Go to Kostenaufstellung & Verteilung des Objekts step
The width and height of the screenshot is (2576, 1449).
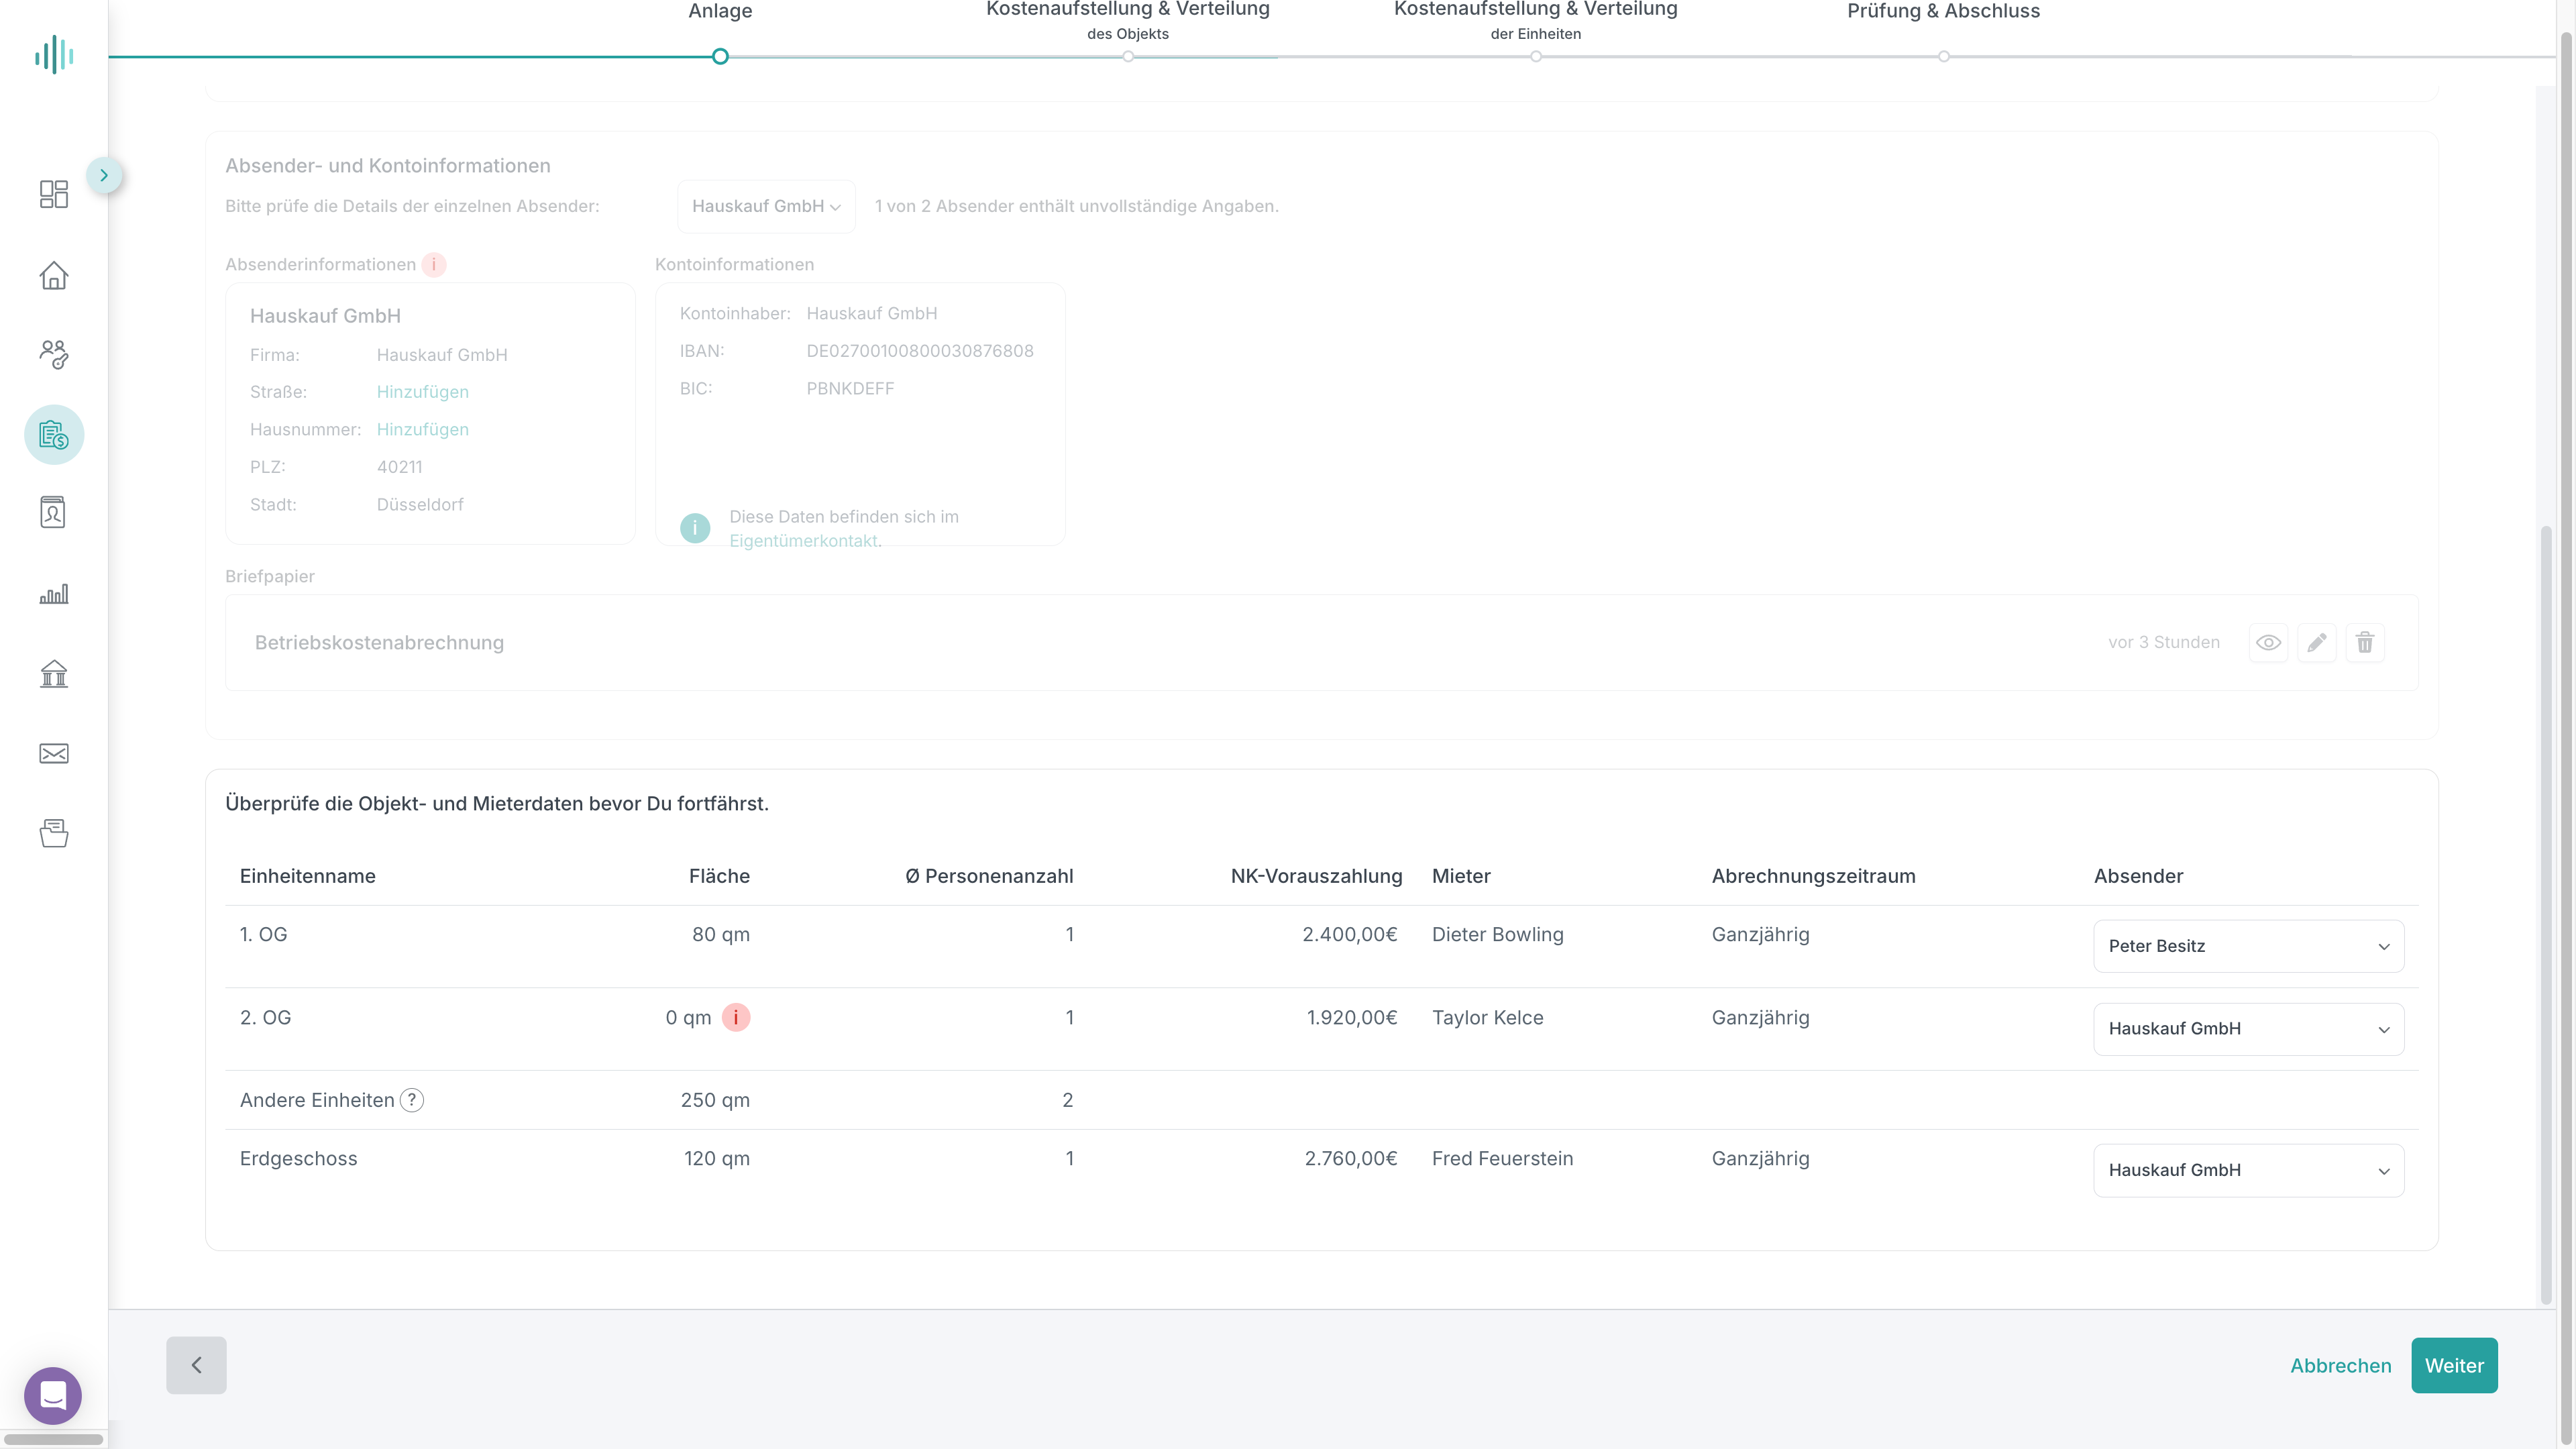click(x=1128, y=20)
